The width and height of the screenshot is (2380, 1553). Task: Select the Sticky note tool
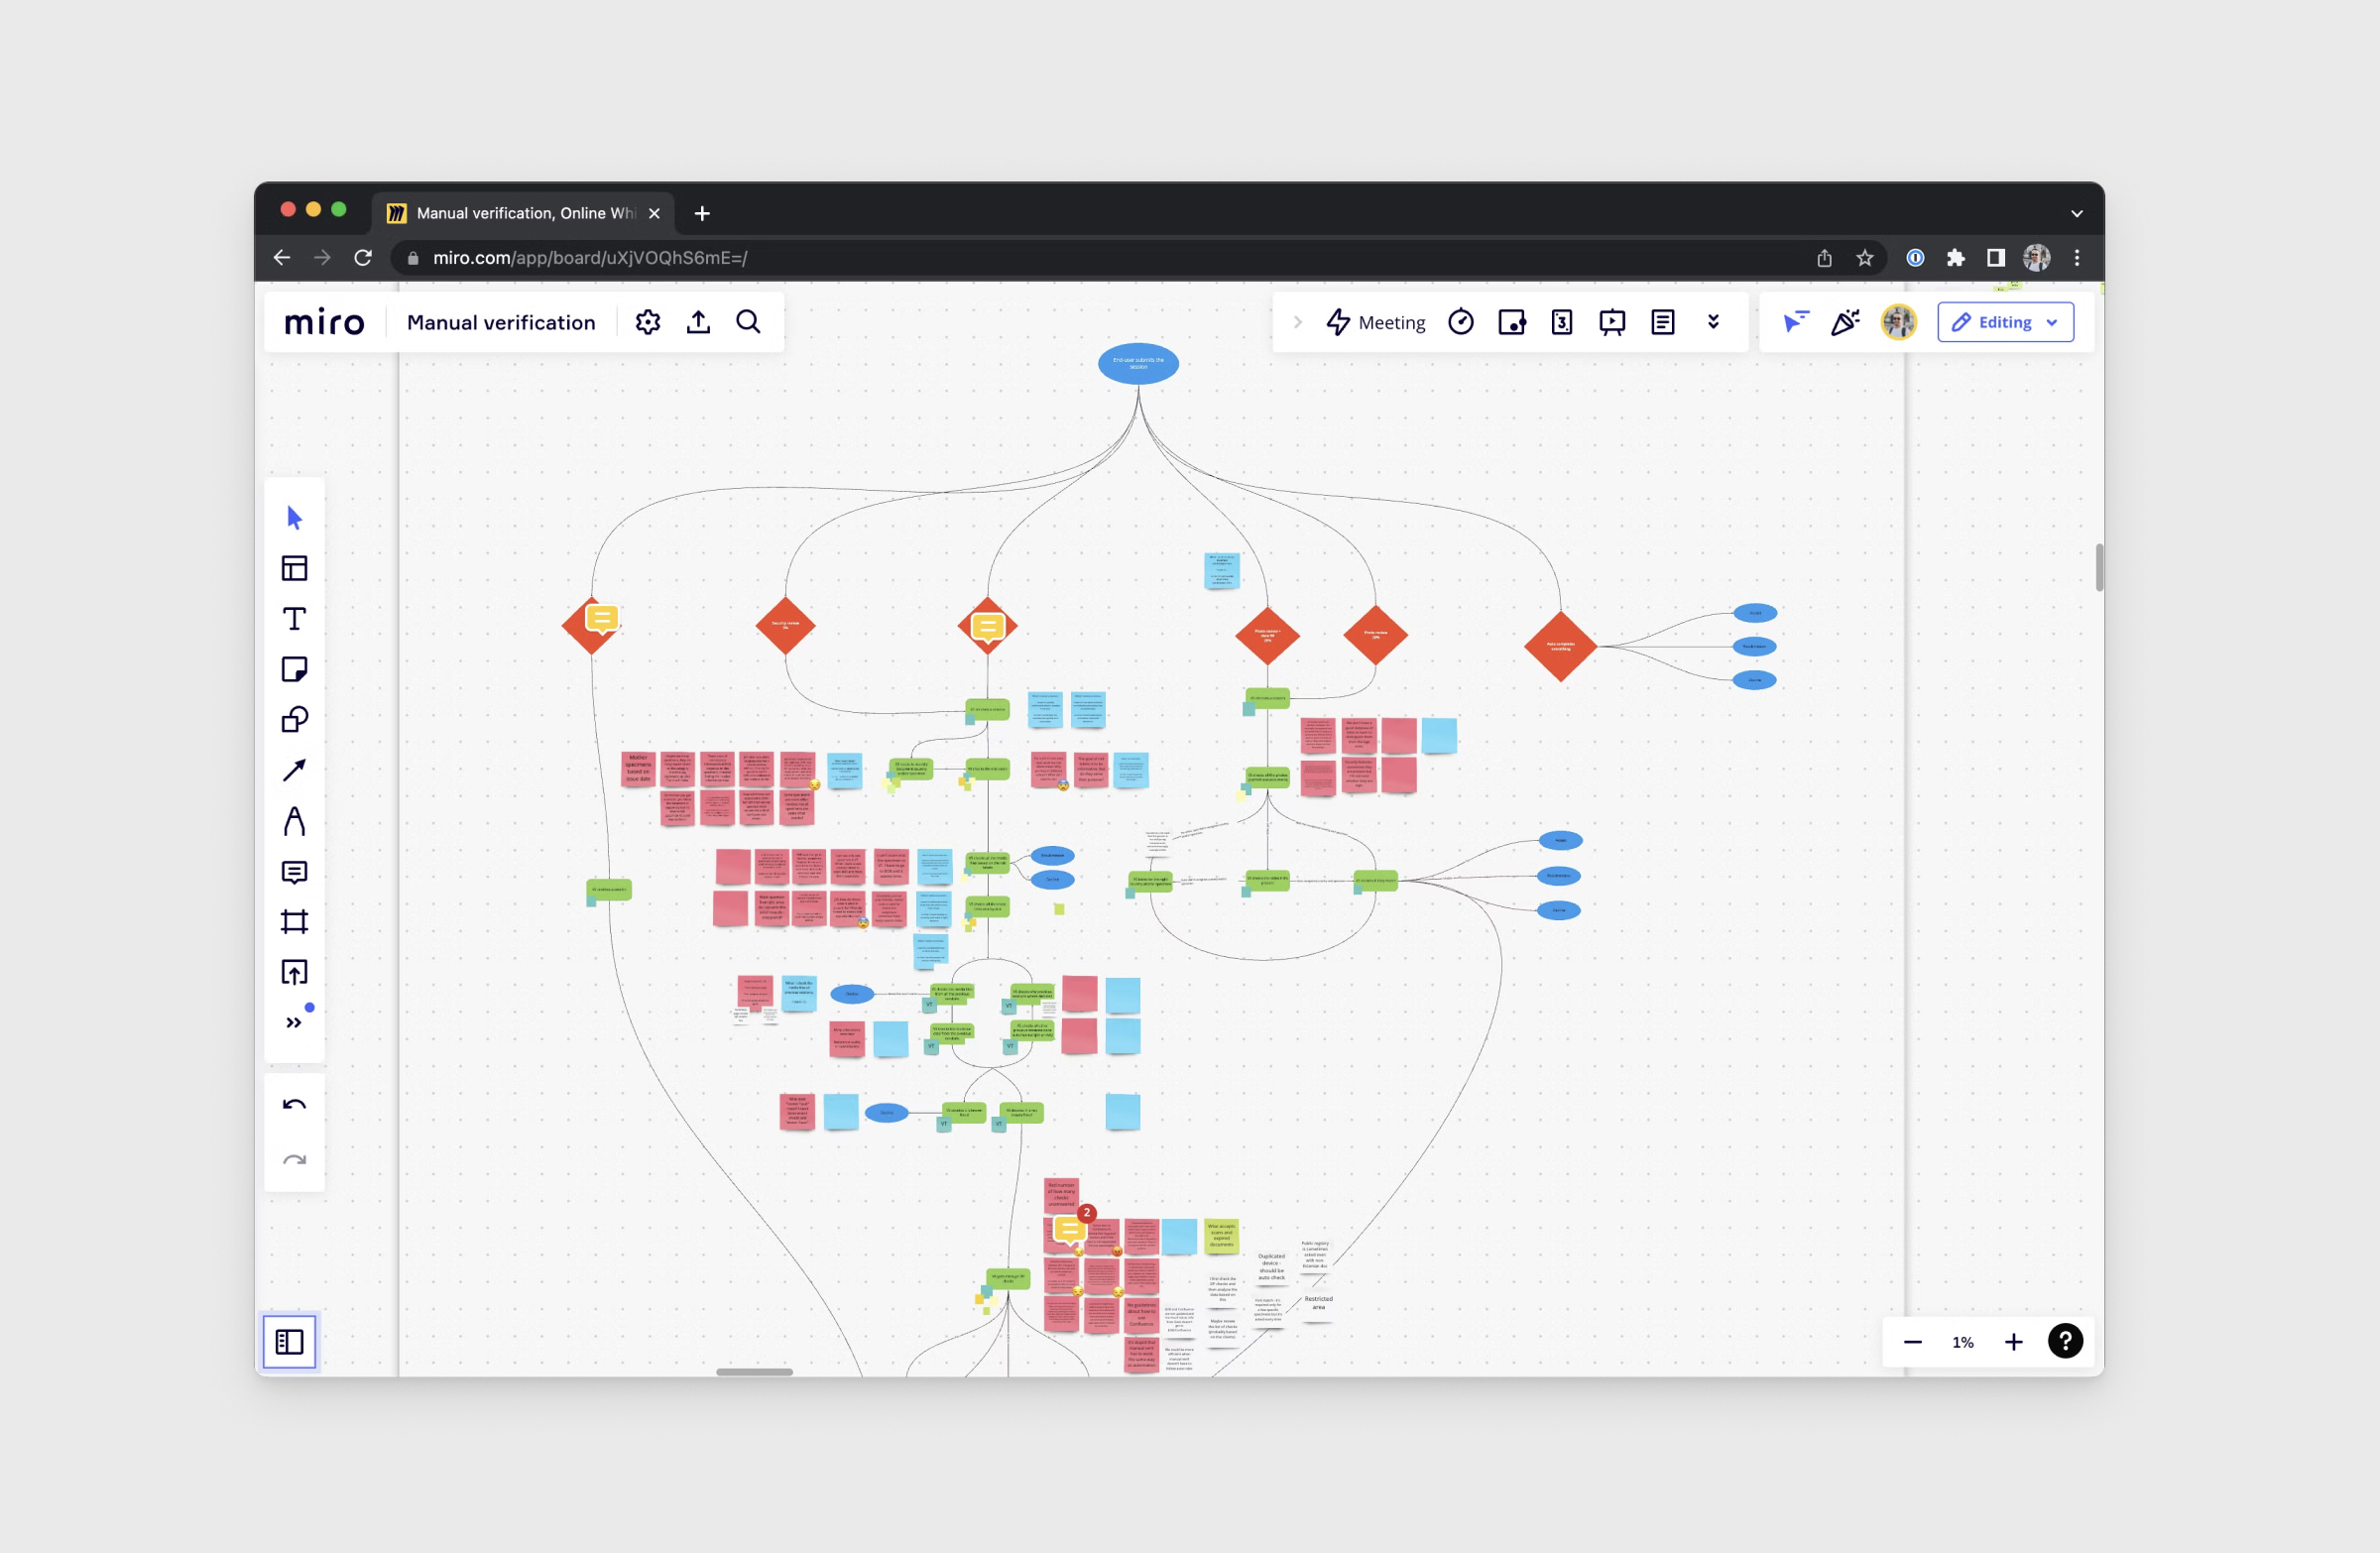(294, 669)
